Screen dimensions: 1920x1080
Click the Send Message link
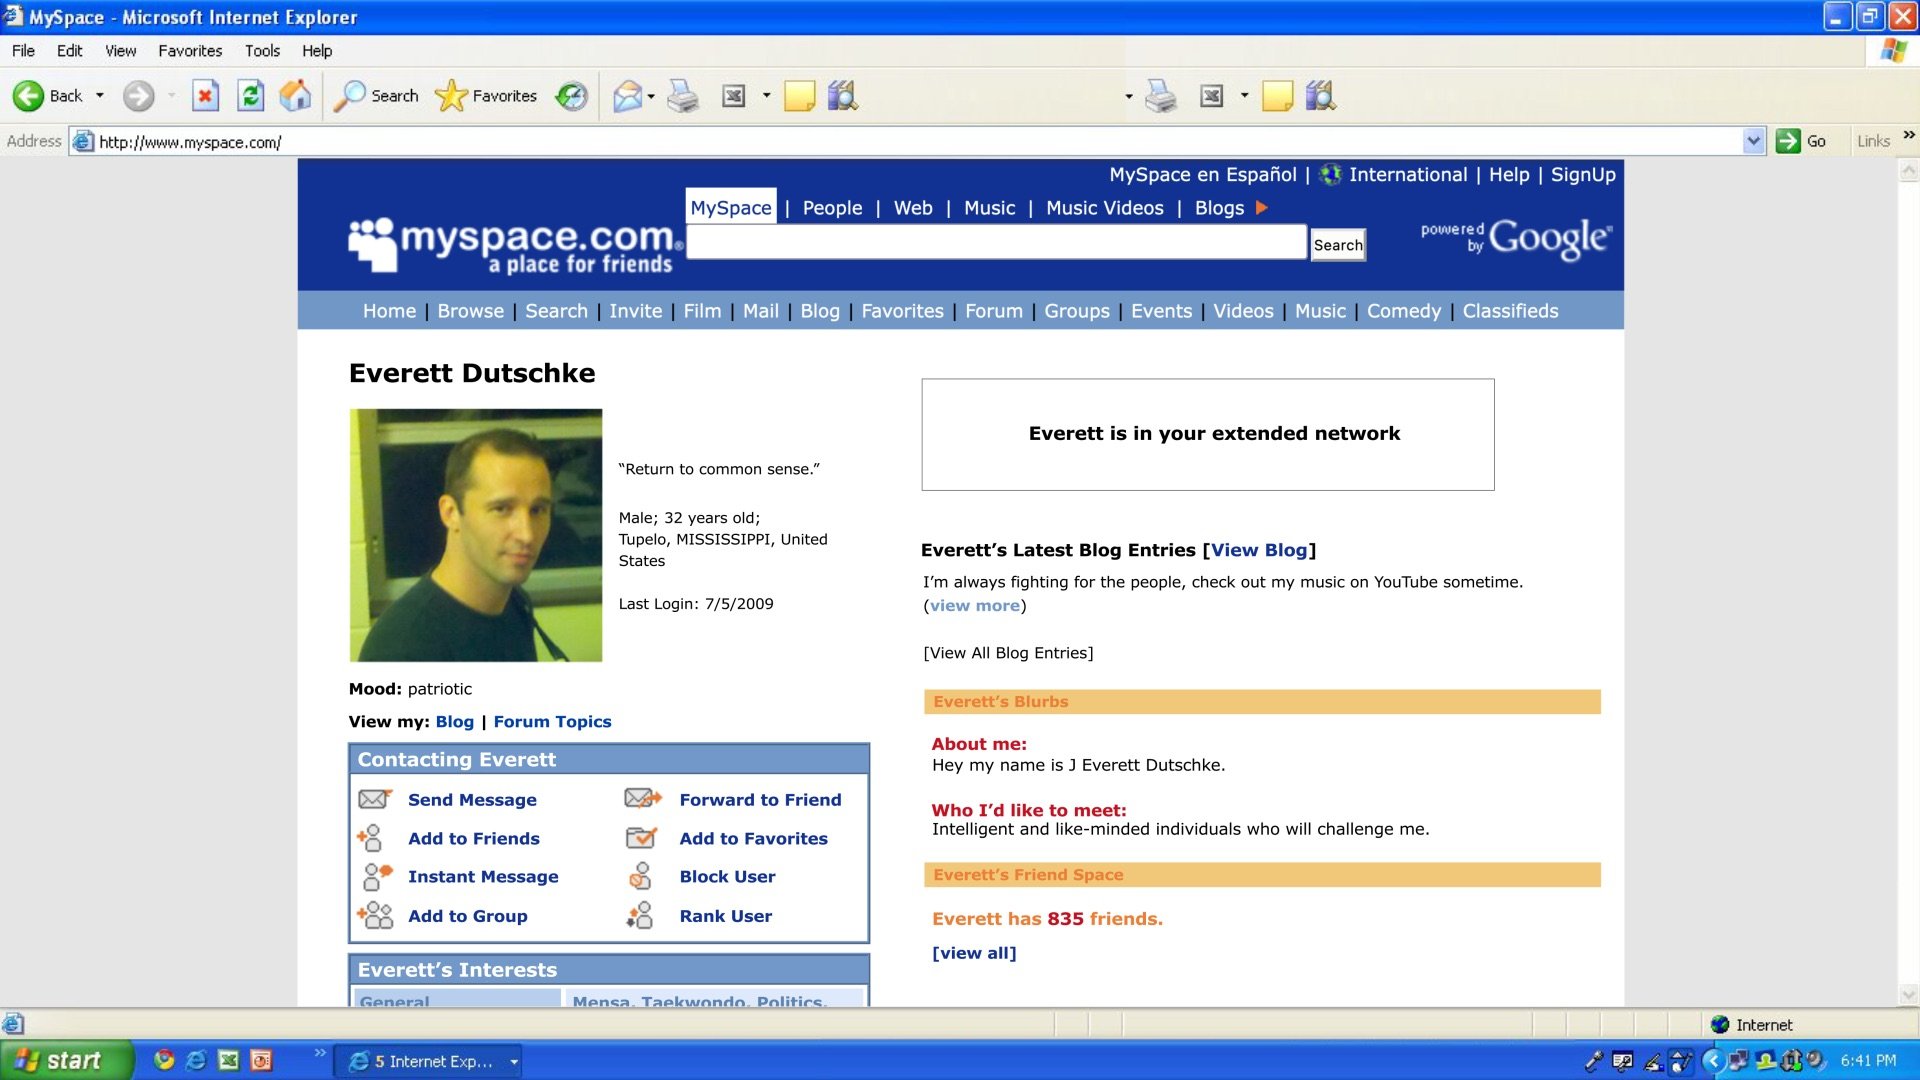(472, 800)
